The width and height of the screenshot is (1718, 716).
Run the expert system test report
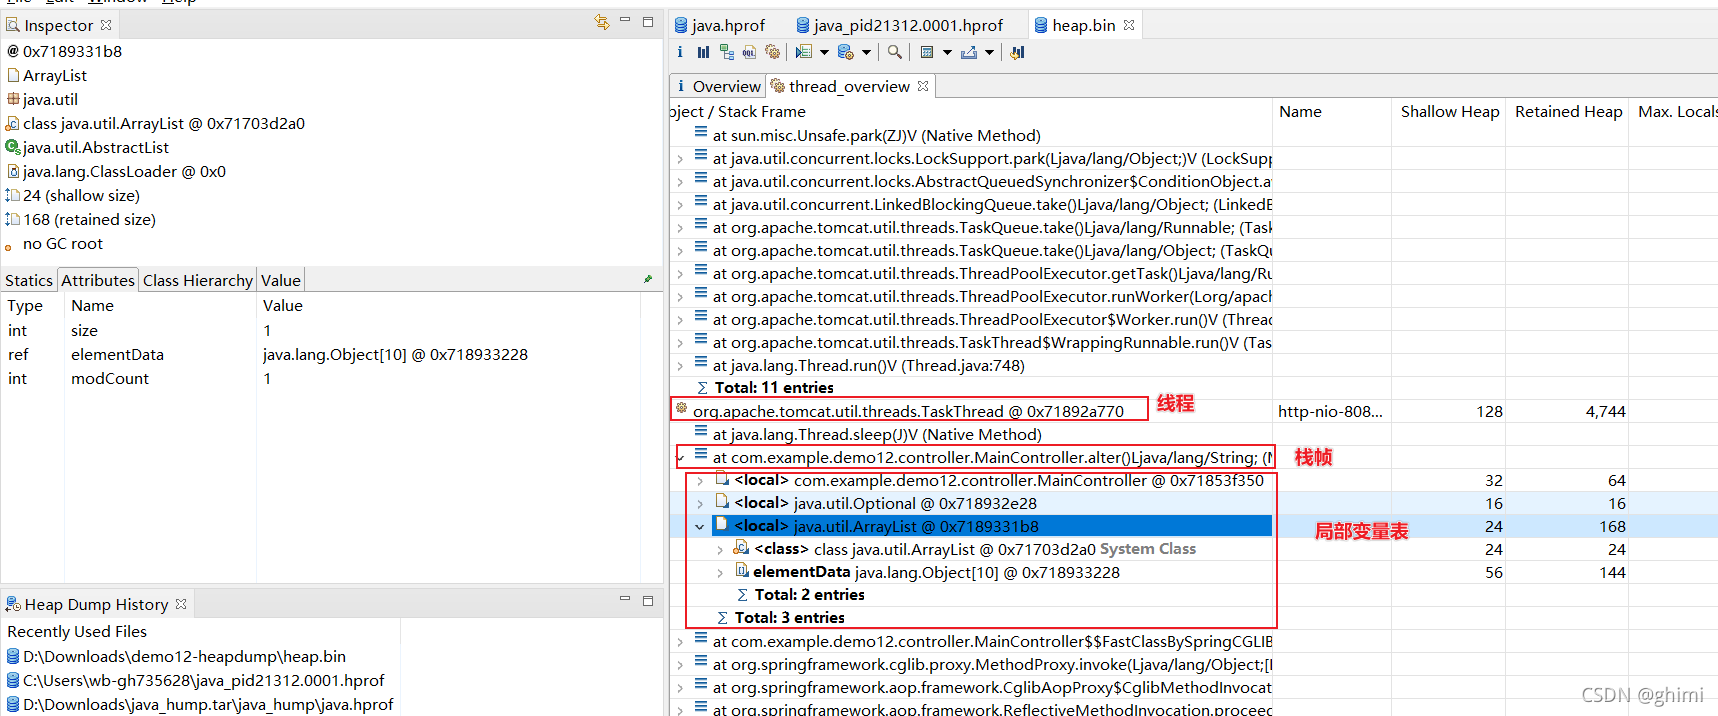coord(803,52)
